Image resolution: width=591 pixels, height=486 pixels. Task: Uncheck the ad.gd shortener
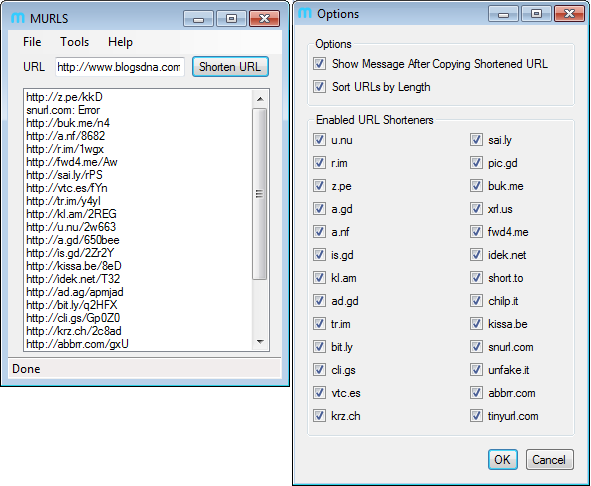(319, 301)
